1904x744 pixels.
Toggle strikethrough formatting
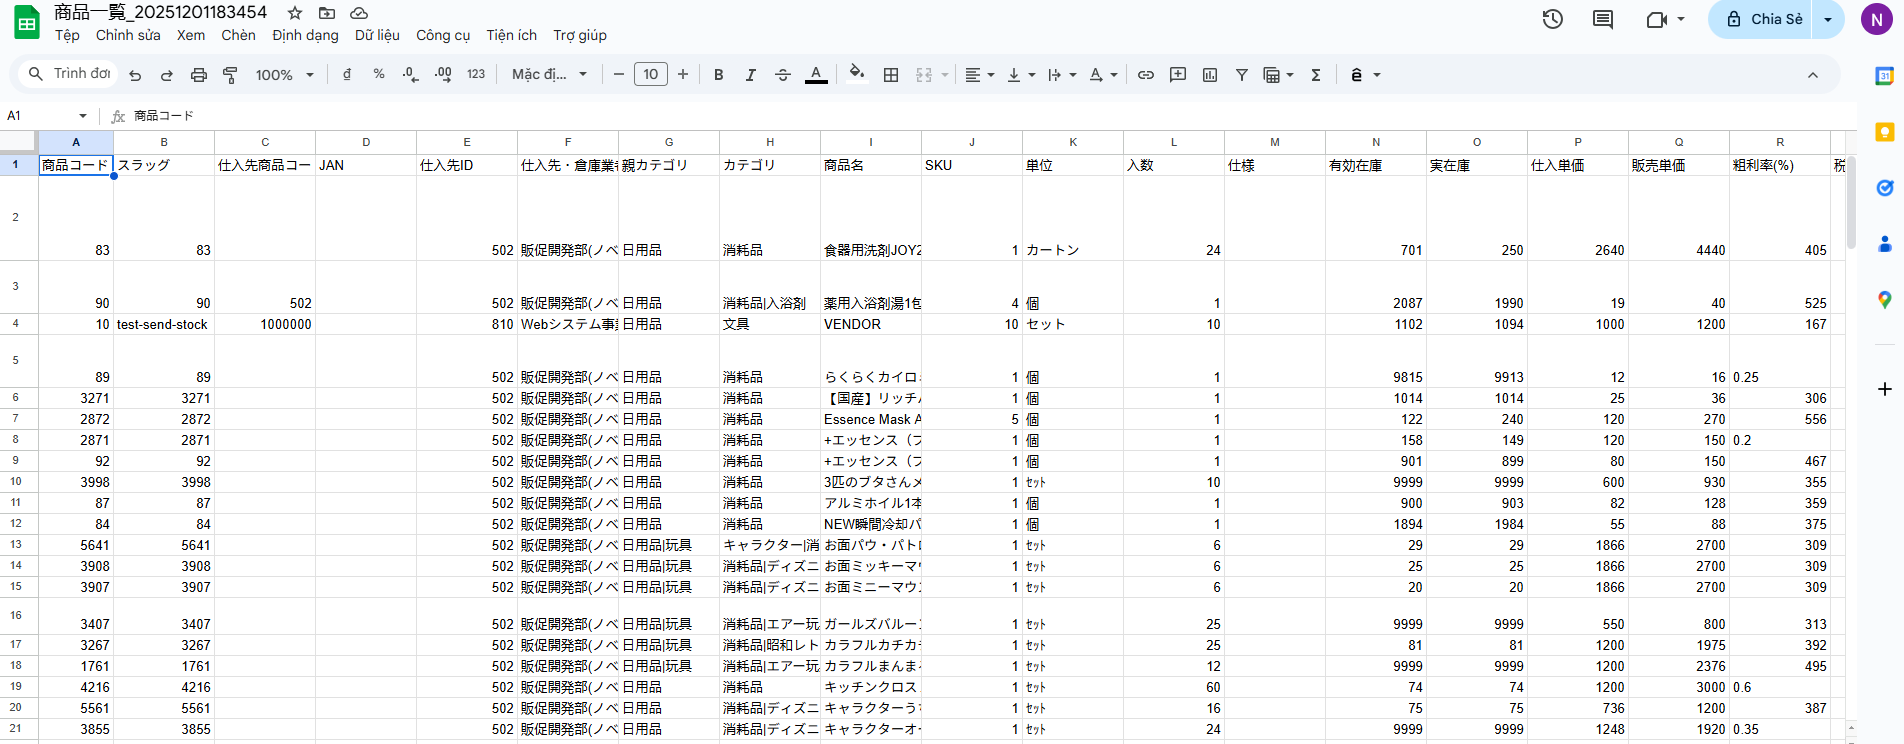(x=782, y=75)
